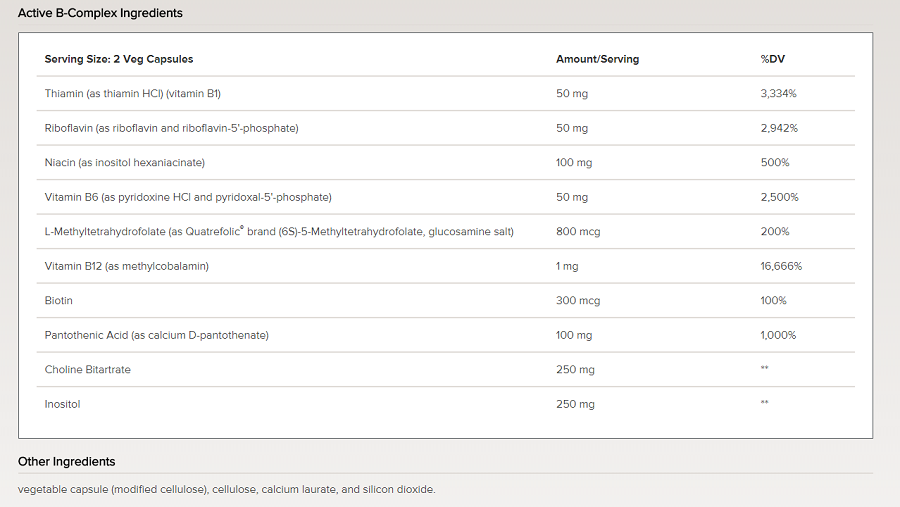Click the 16,666% daily value for B12
This screenshot has width=900, height=507.
click(x=781, y=266)
